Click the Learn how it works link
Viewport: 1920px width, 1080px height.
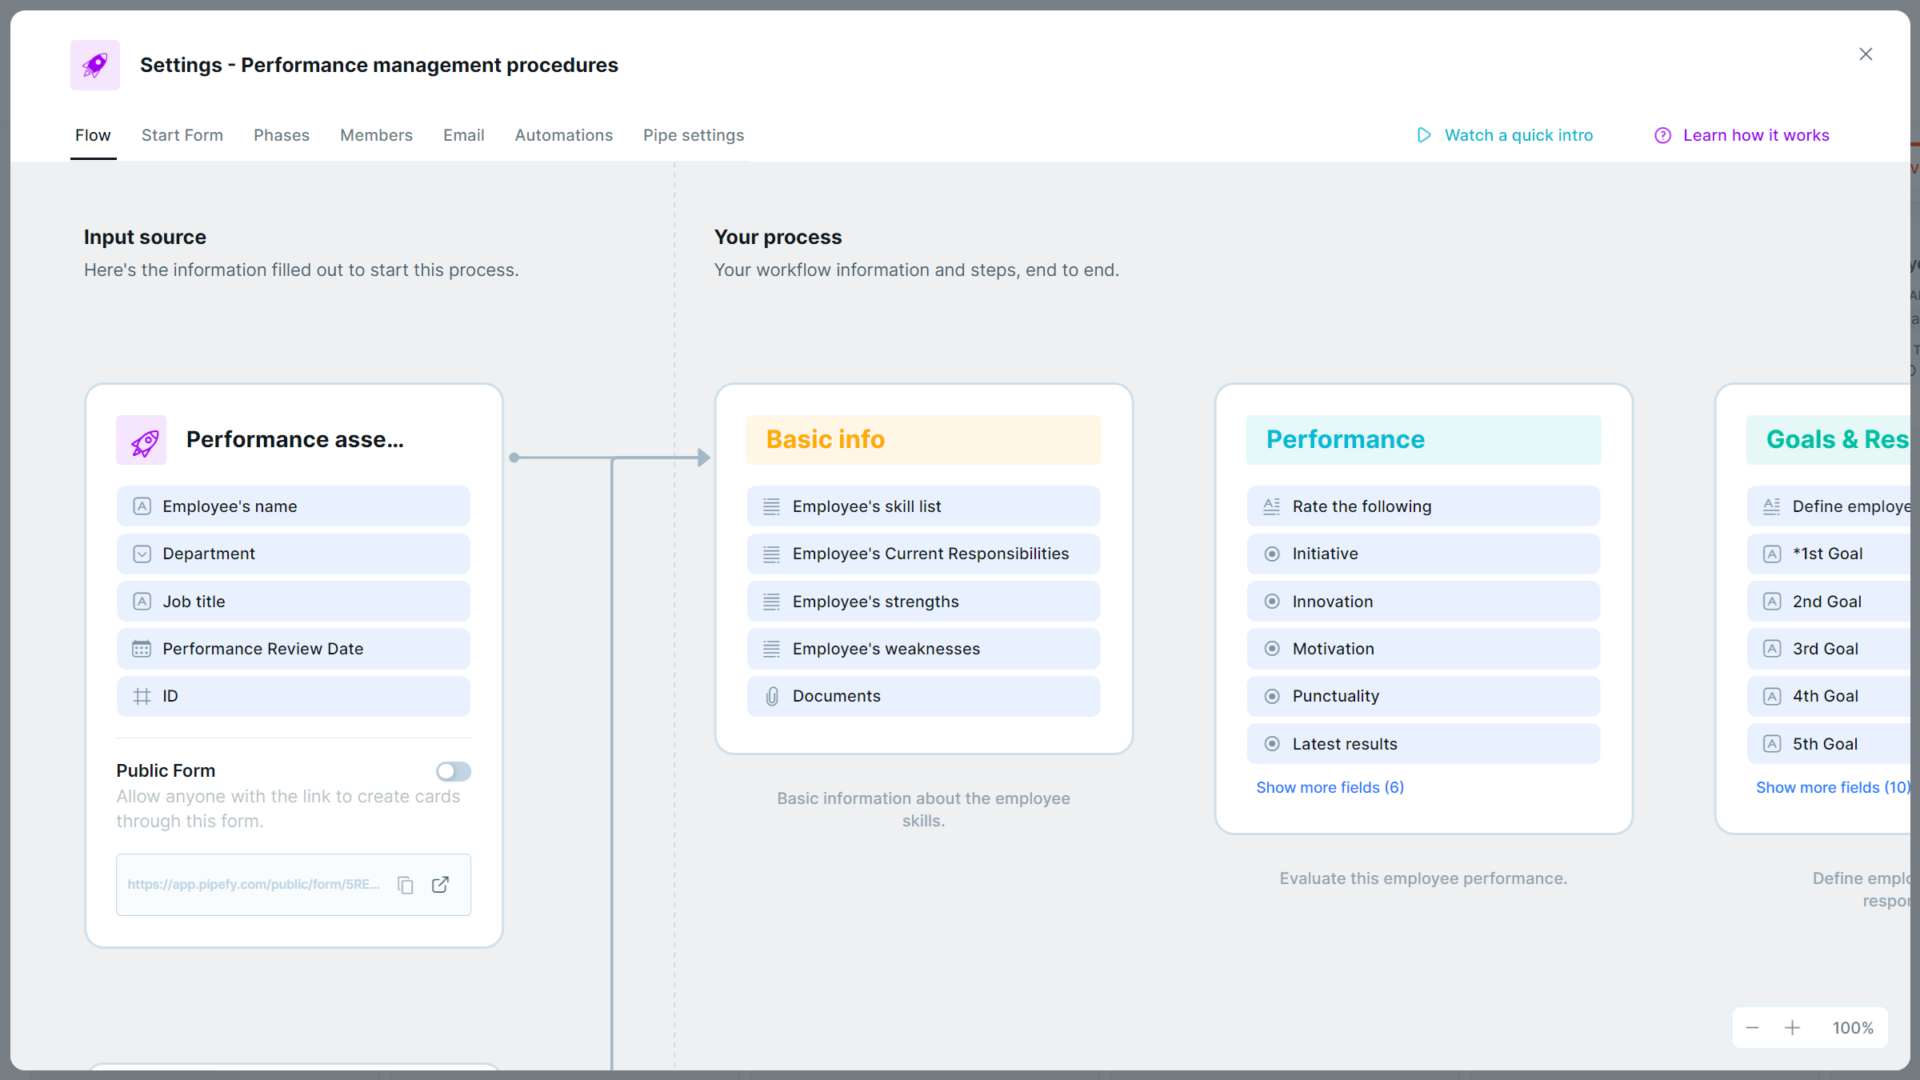[x=1757, y=135]
